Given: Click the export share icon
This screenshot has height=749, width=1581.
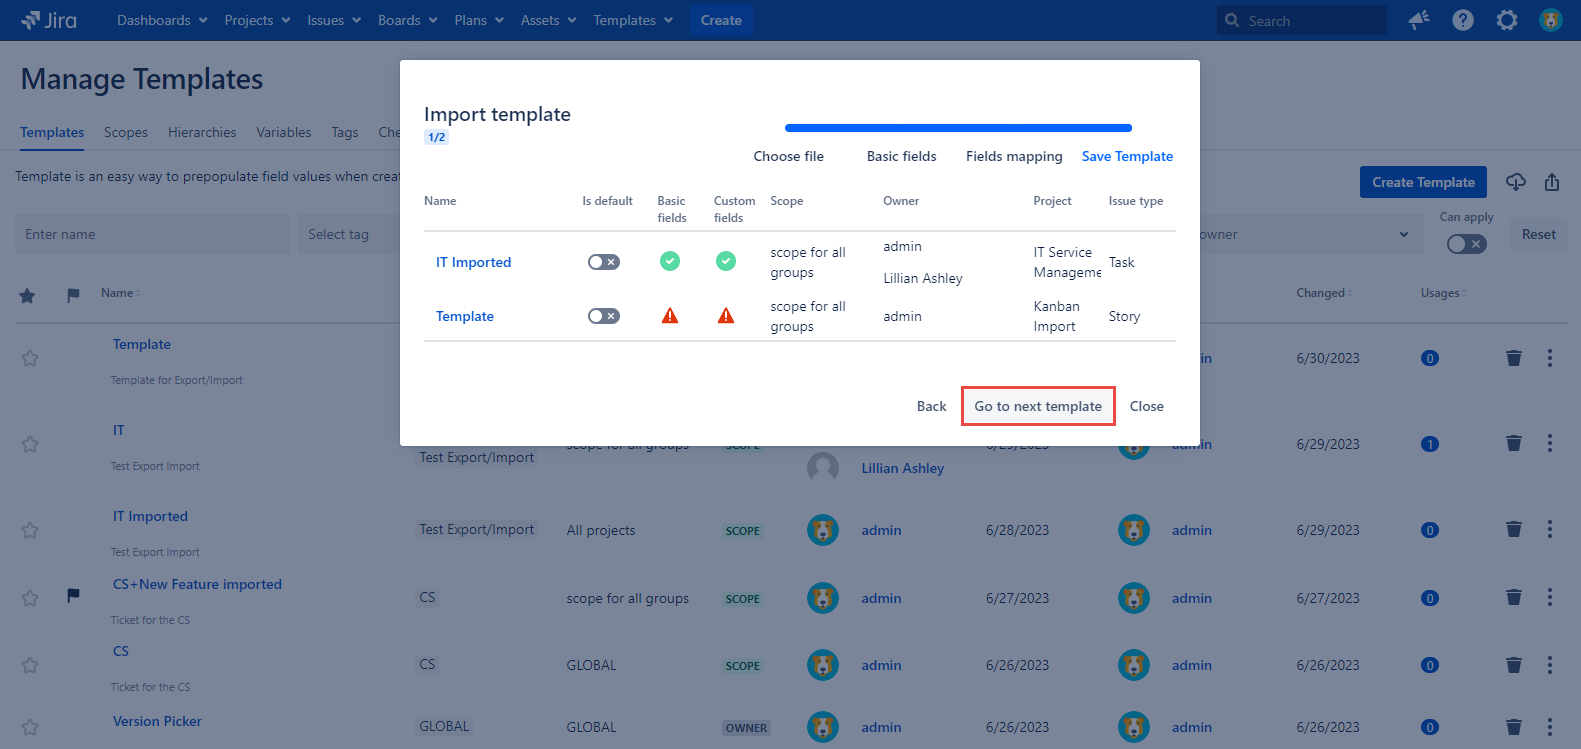Looking at the screenshot, I should 1551,182.
